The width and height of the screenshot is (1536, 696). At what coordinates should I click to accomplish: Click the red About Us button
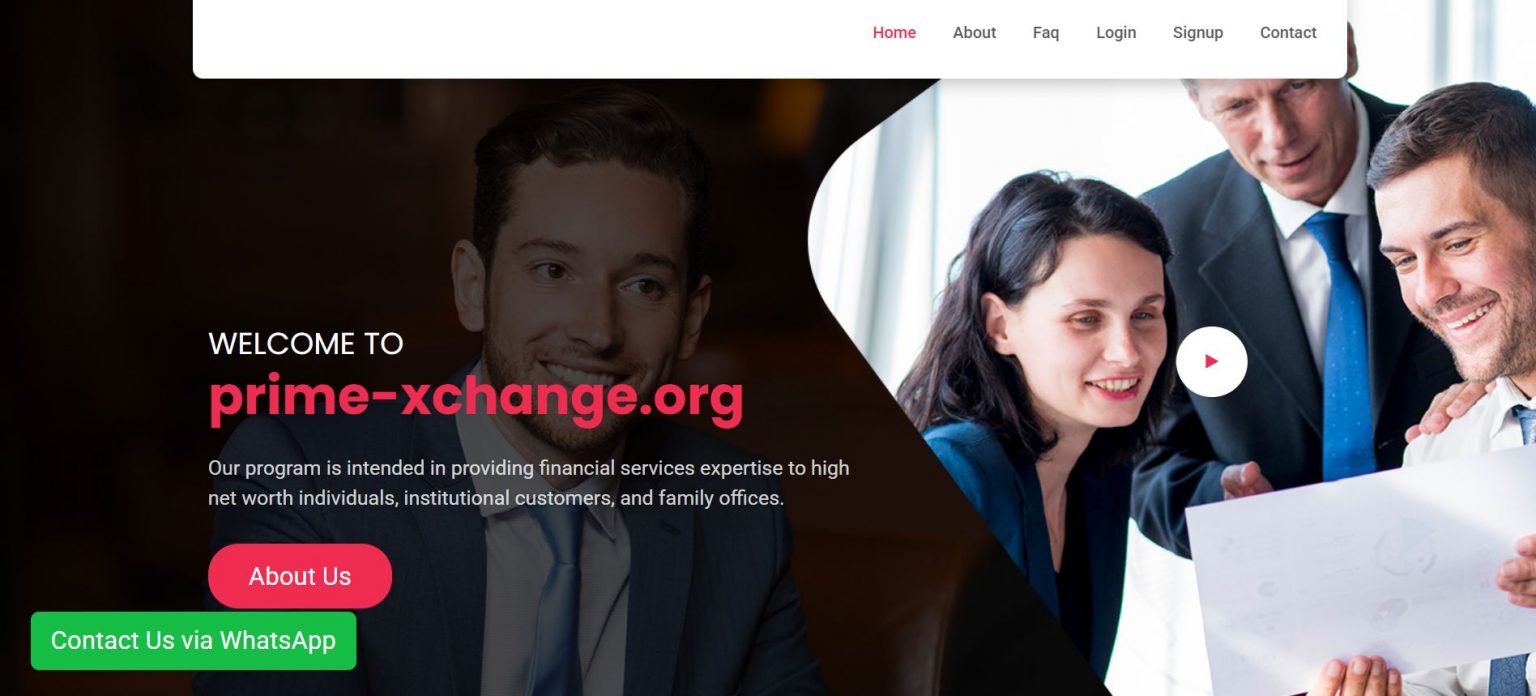[300, 576]
